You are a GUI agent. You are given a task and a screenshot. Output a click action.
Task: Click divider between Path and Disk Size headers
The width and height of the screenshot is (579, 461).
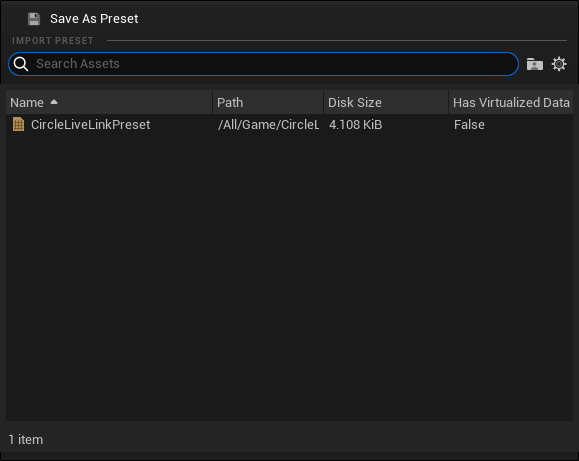point(323,102)
